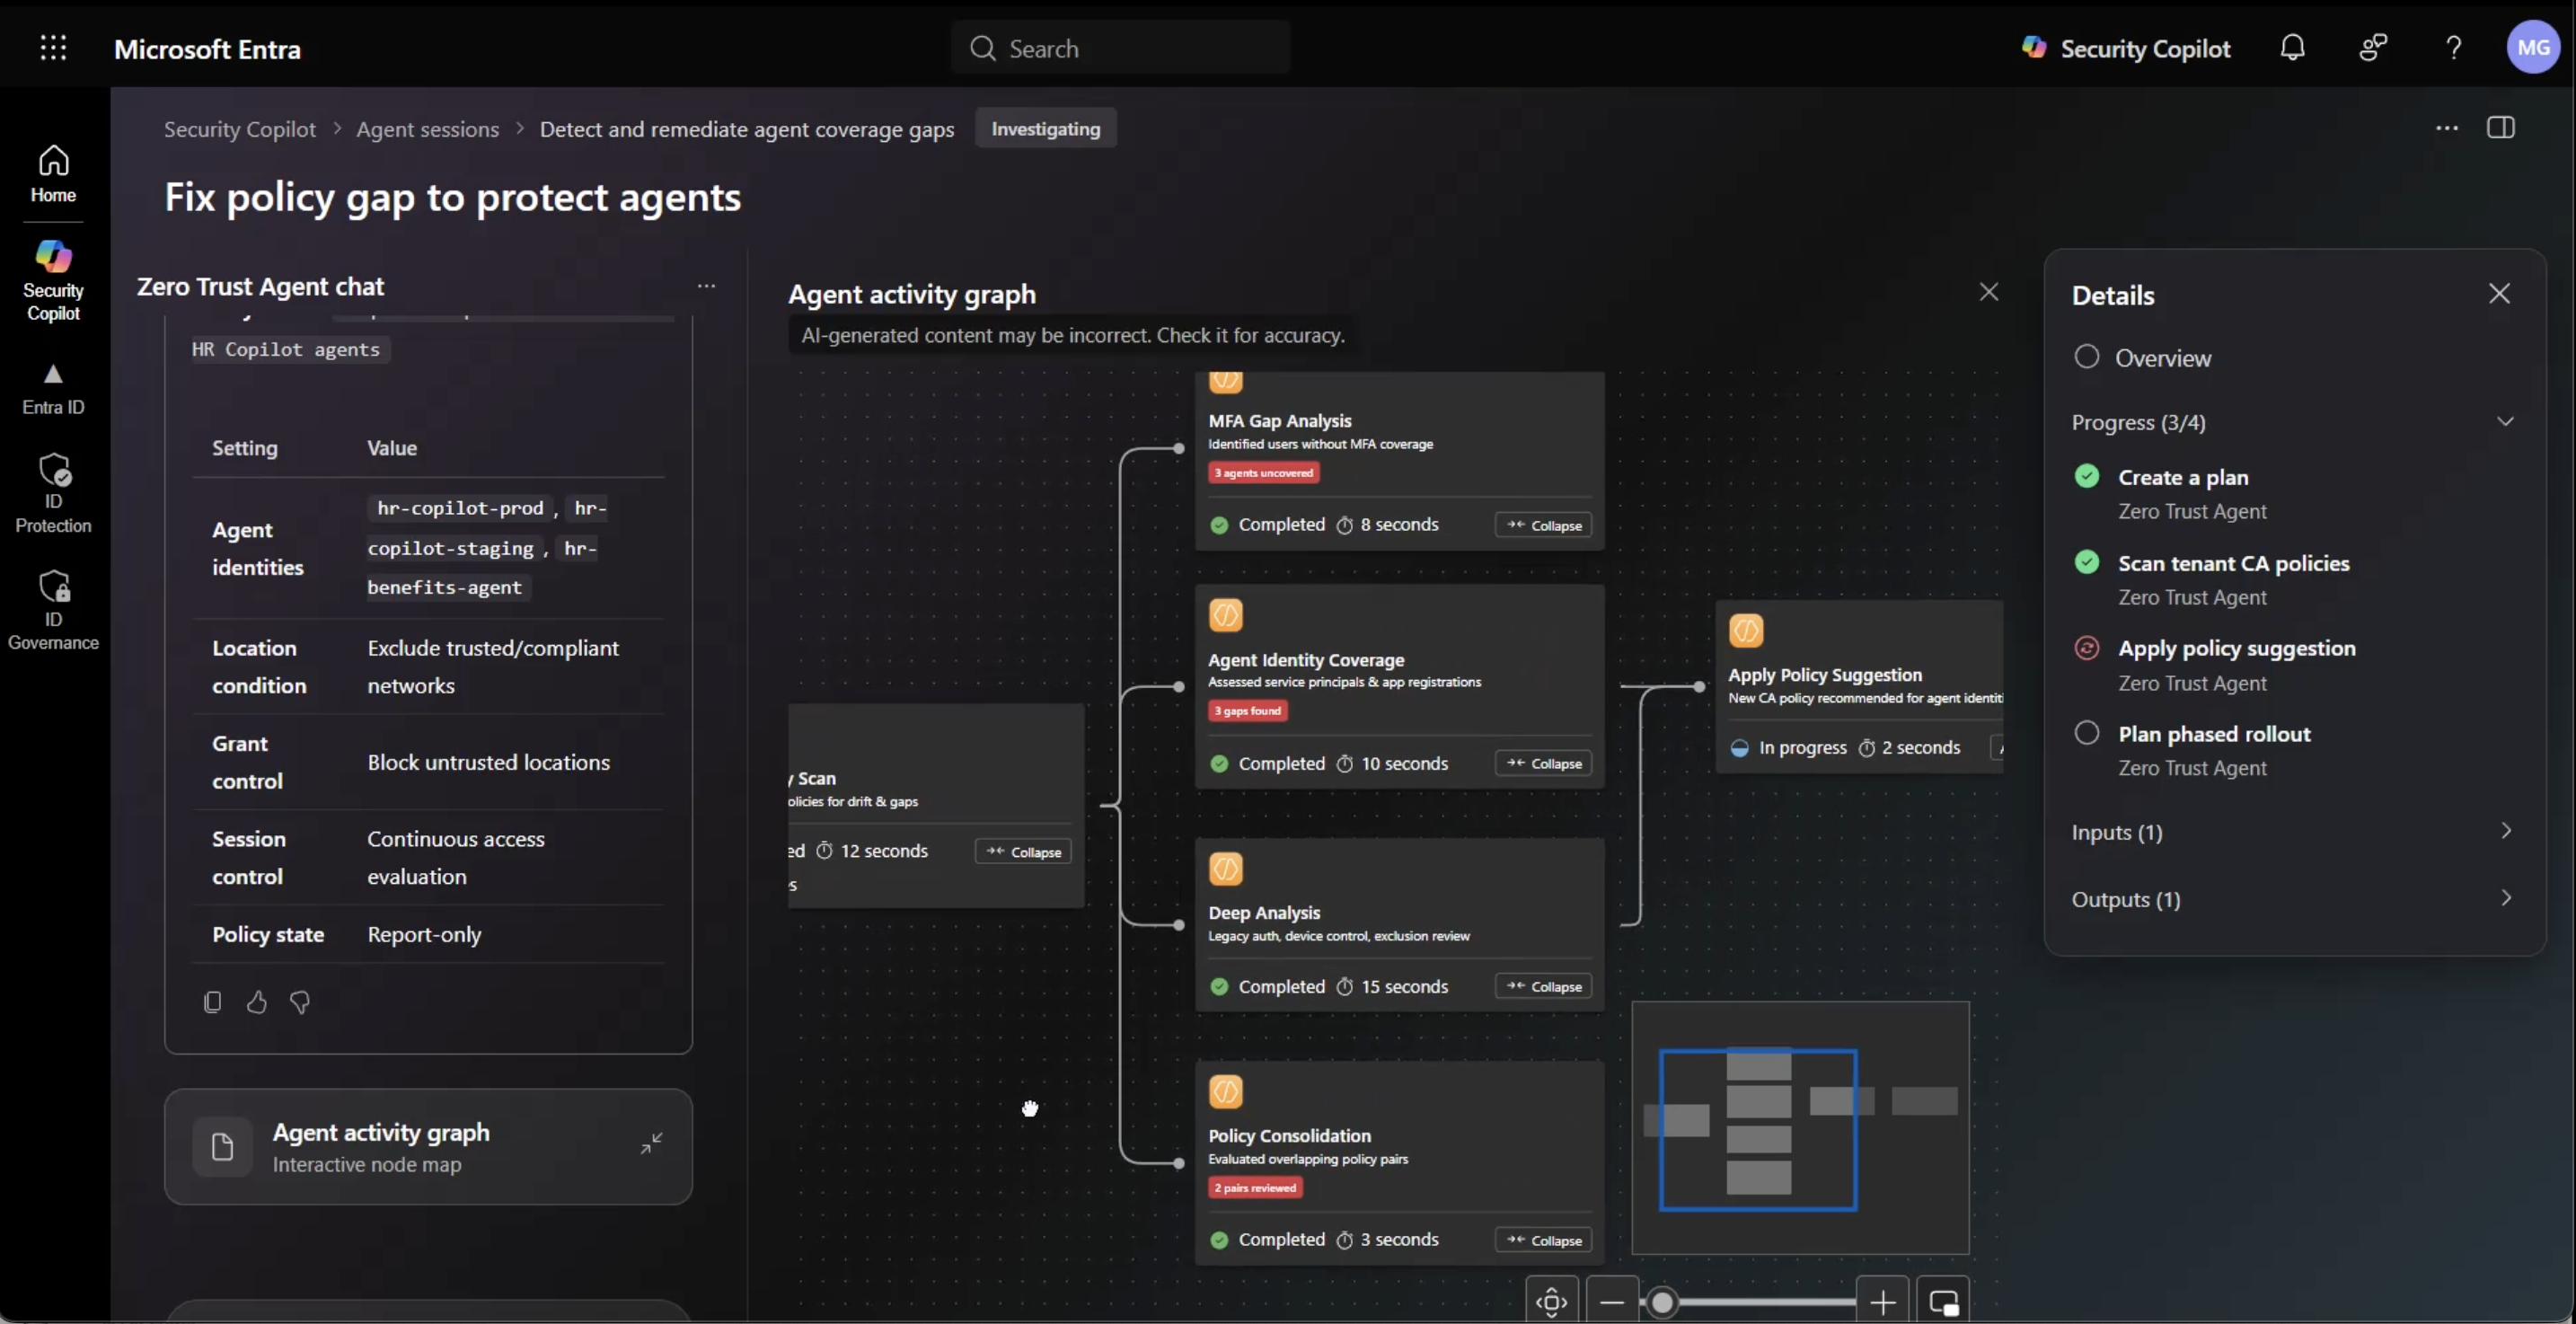
Task: Select the Overview radio option
Action: pyautogui.click(x=2087, y=357)
